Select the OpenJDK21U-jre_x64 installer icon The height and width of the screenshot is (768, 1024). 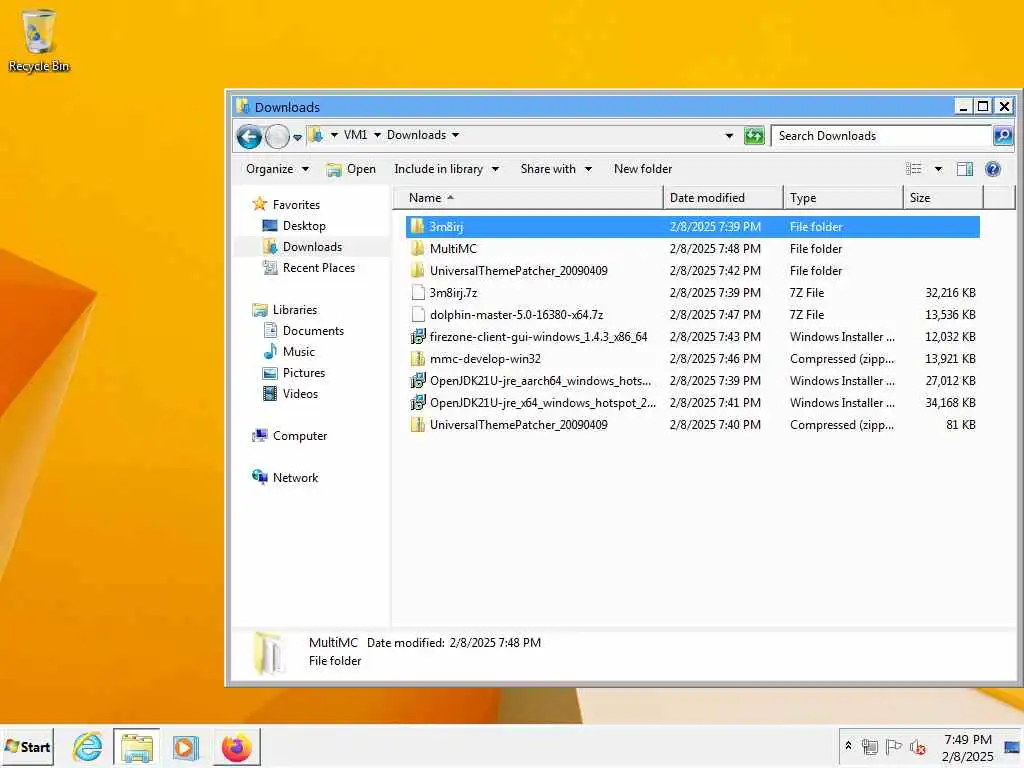tap(418, 403)
